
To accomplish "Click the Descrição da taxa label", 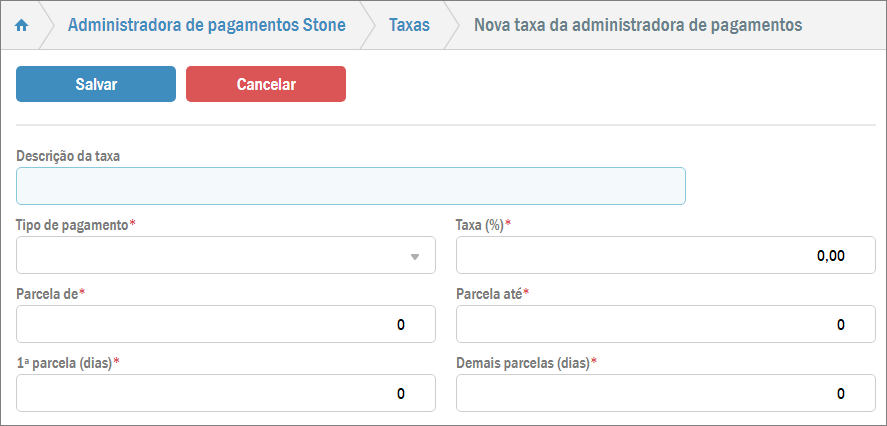I will coord(69,156).
